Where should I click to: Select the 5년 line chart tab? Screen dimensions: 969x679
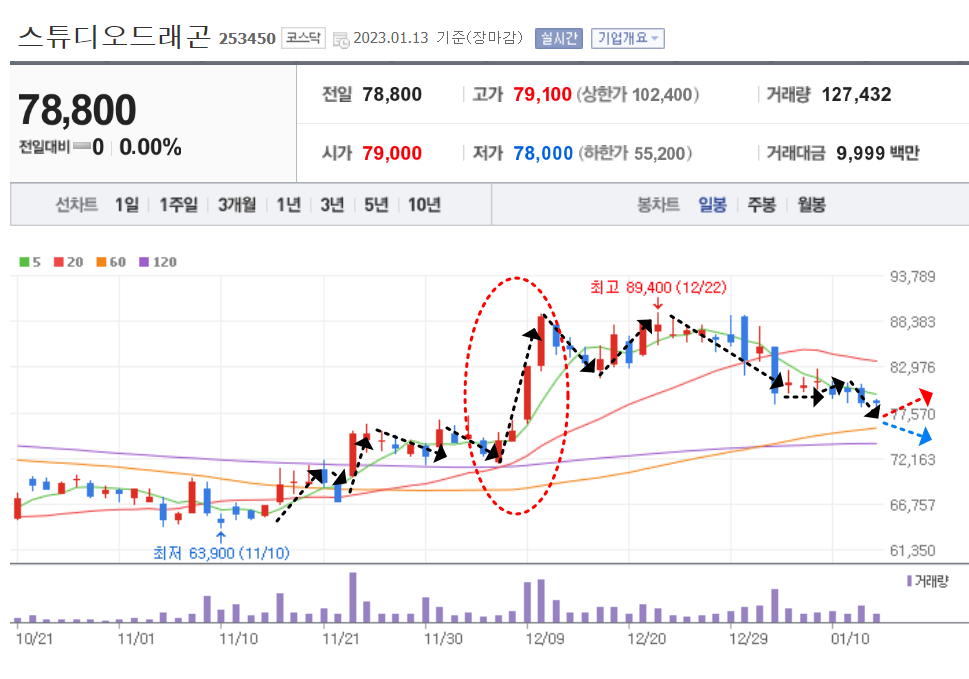376,205
